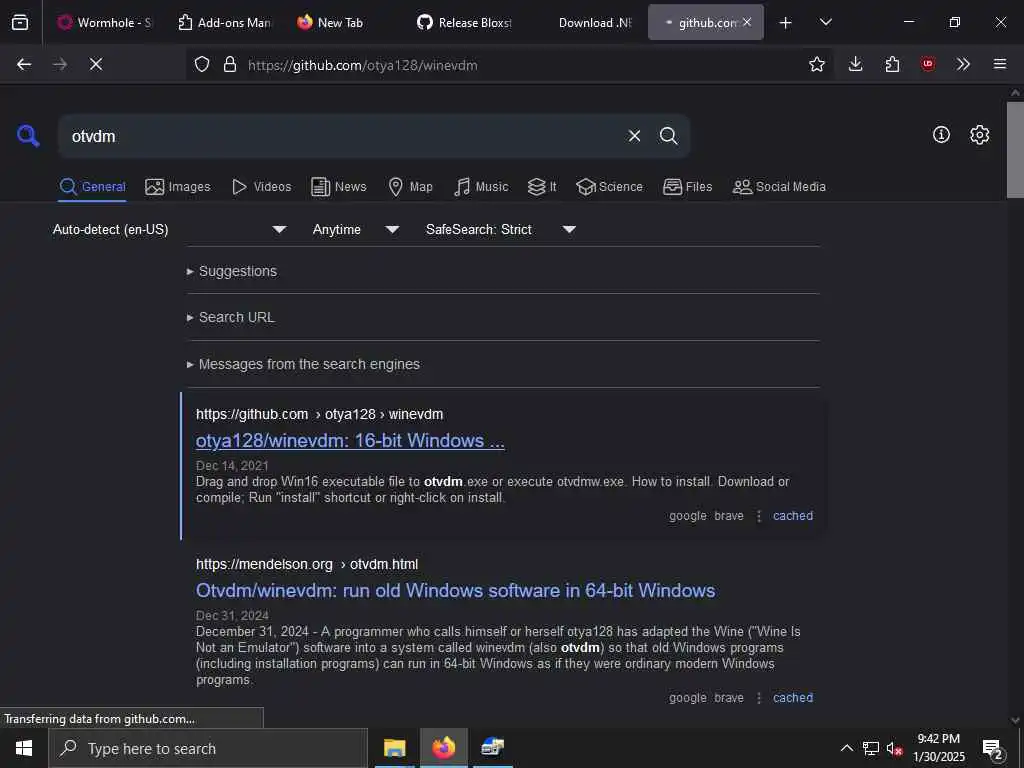1024x768 pixels.
Task: Open extensions puzzle icon
Action: pos(891,64)
